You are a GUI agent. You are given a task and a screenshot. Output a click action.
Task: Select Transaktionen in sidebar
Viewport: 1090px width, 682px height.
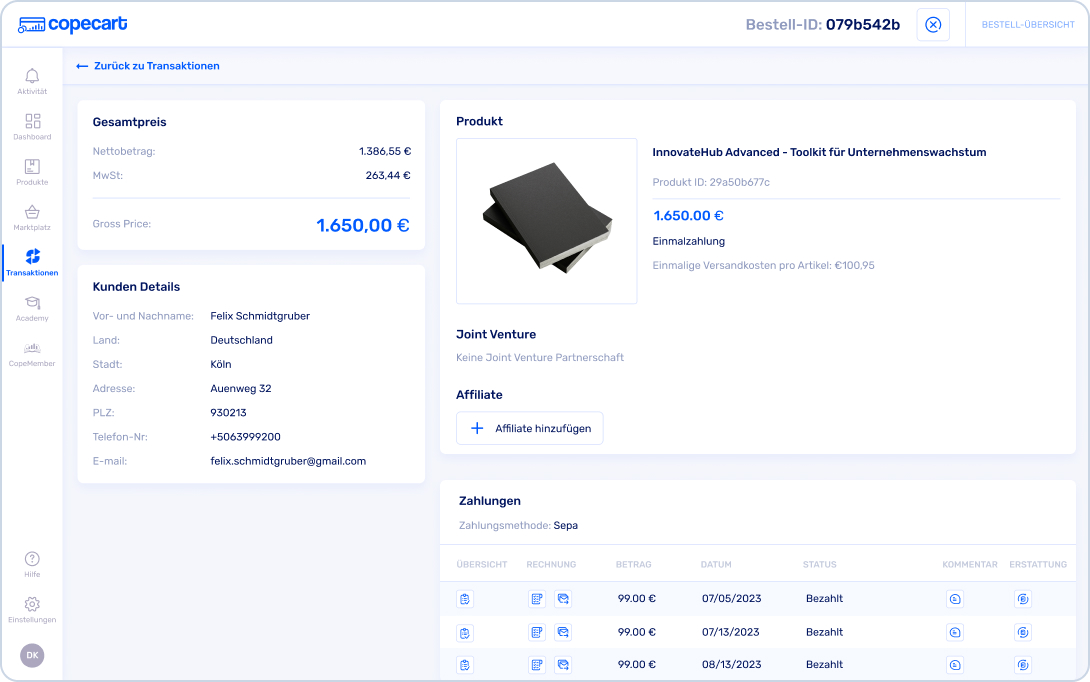tap(32, 263)
